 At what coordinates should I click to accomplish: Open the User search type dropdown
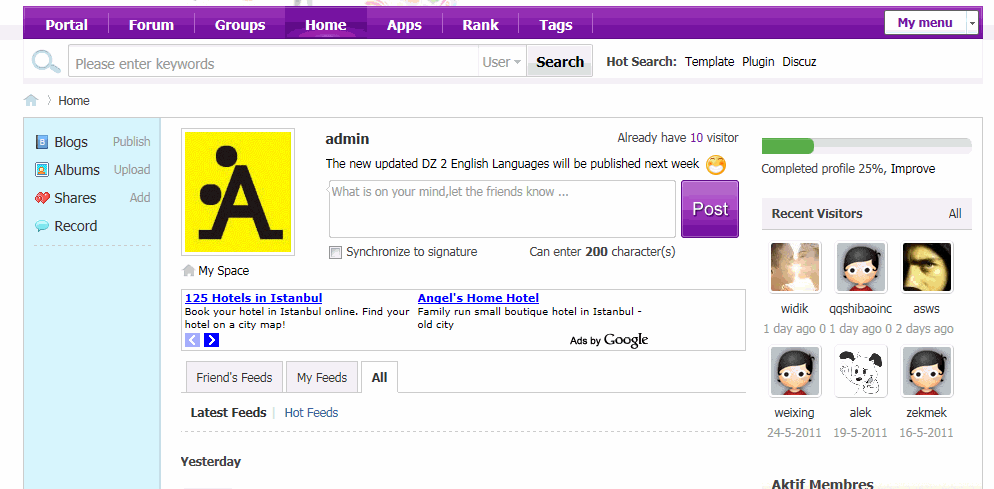[501, 62]
